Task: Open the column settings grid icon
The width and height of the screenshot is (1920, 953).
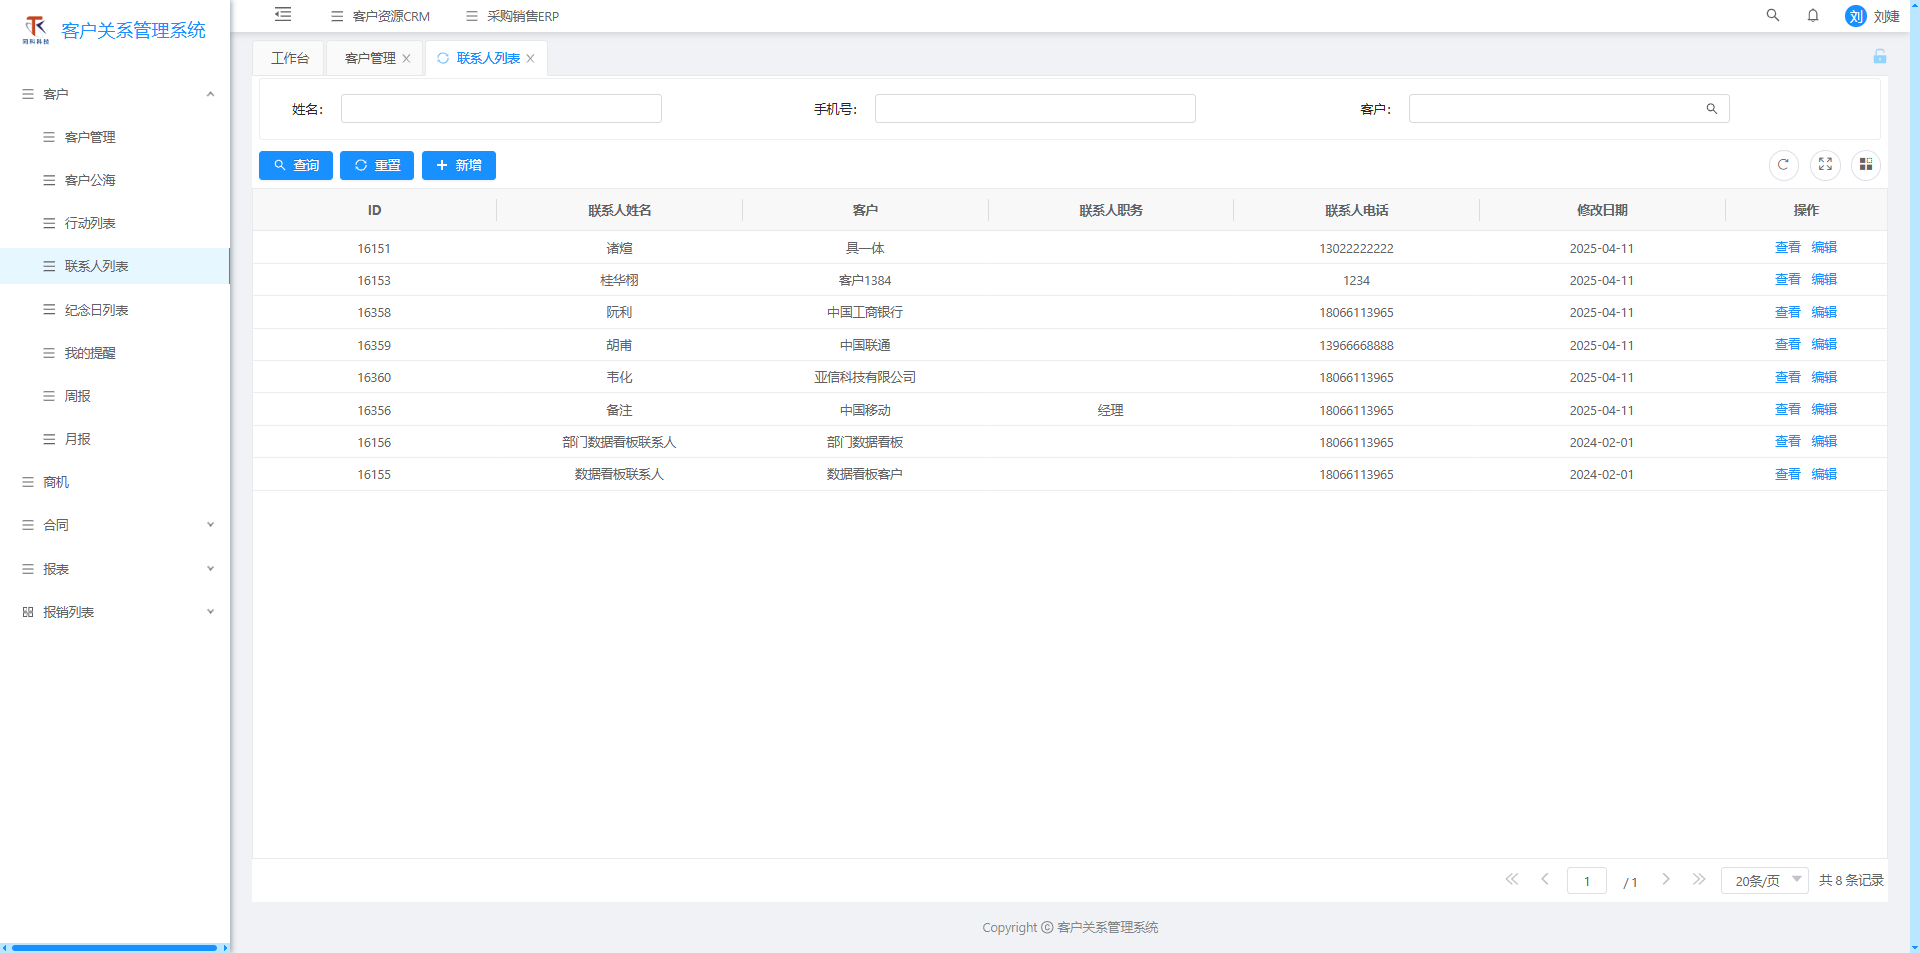Action: [x=1866, y=165]
